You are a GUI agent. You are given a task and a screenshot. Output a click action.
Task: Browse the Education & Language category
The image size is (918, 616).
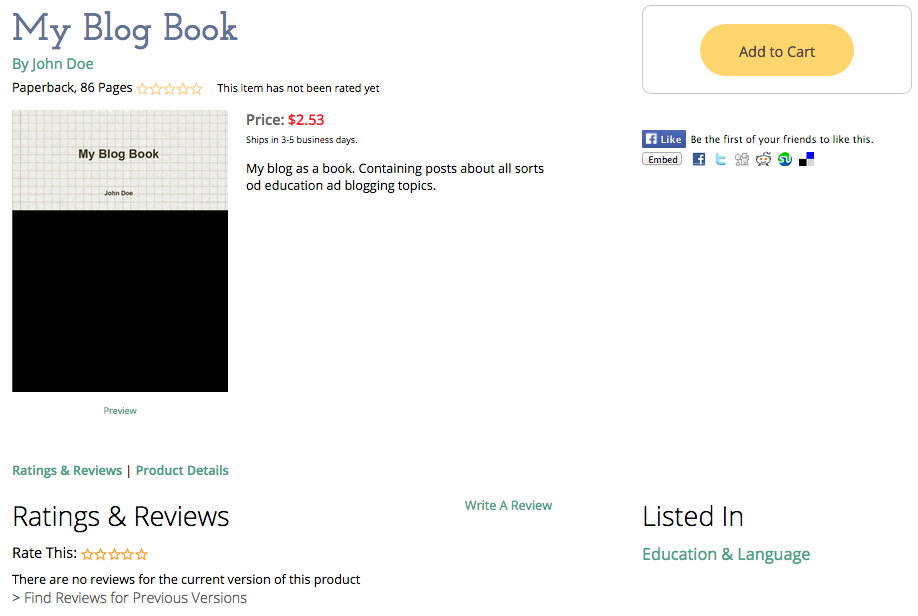725,554
